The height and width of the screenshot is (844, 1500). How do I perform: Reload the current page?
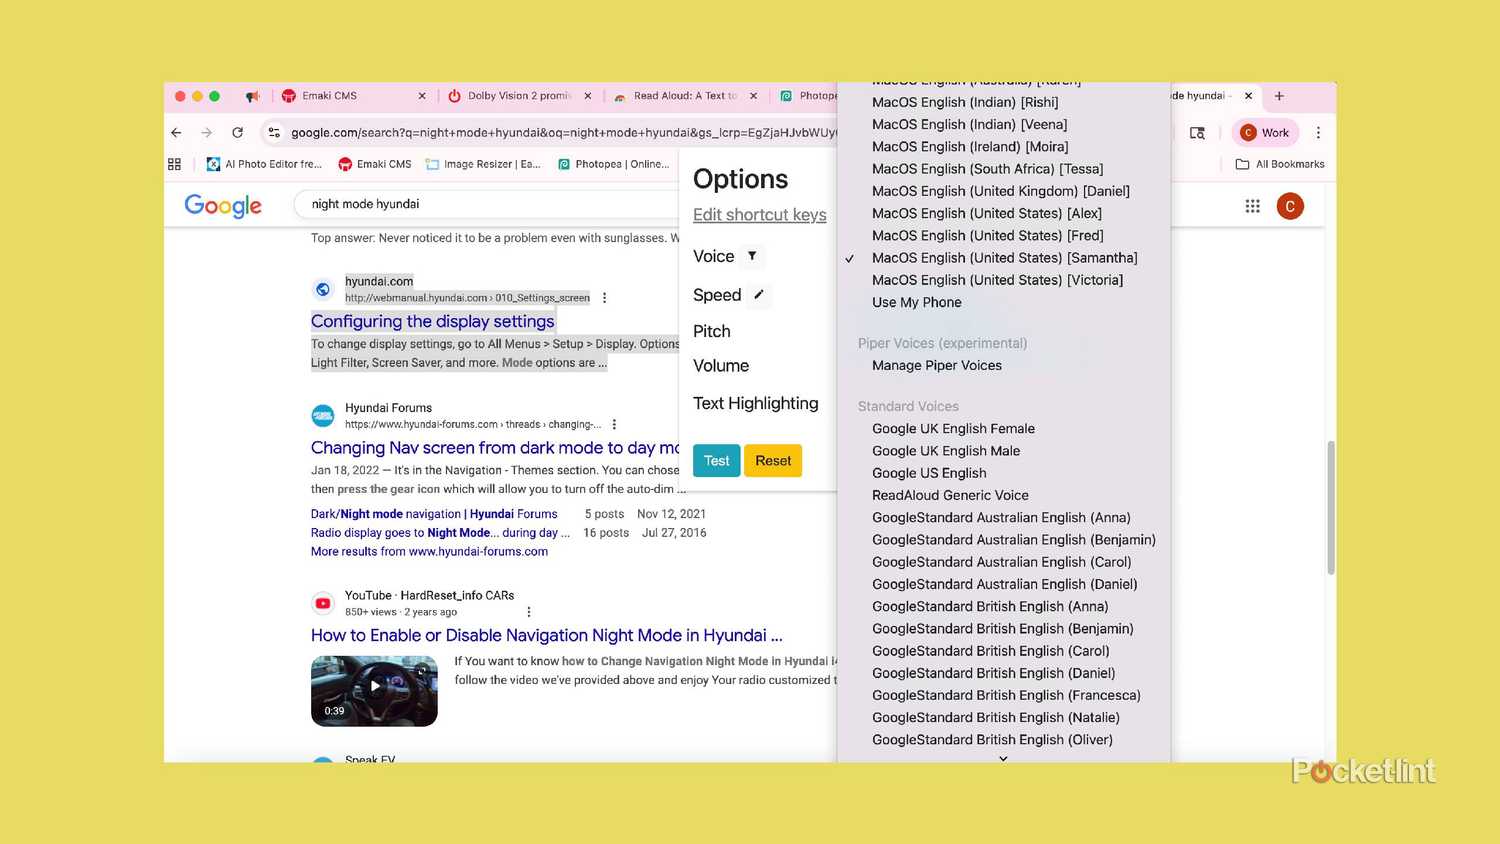pyautogui.click(x=237, y=132)
